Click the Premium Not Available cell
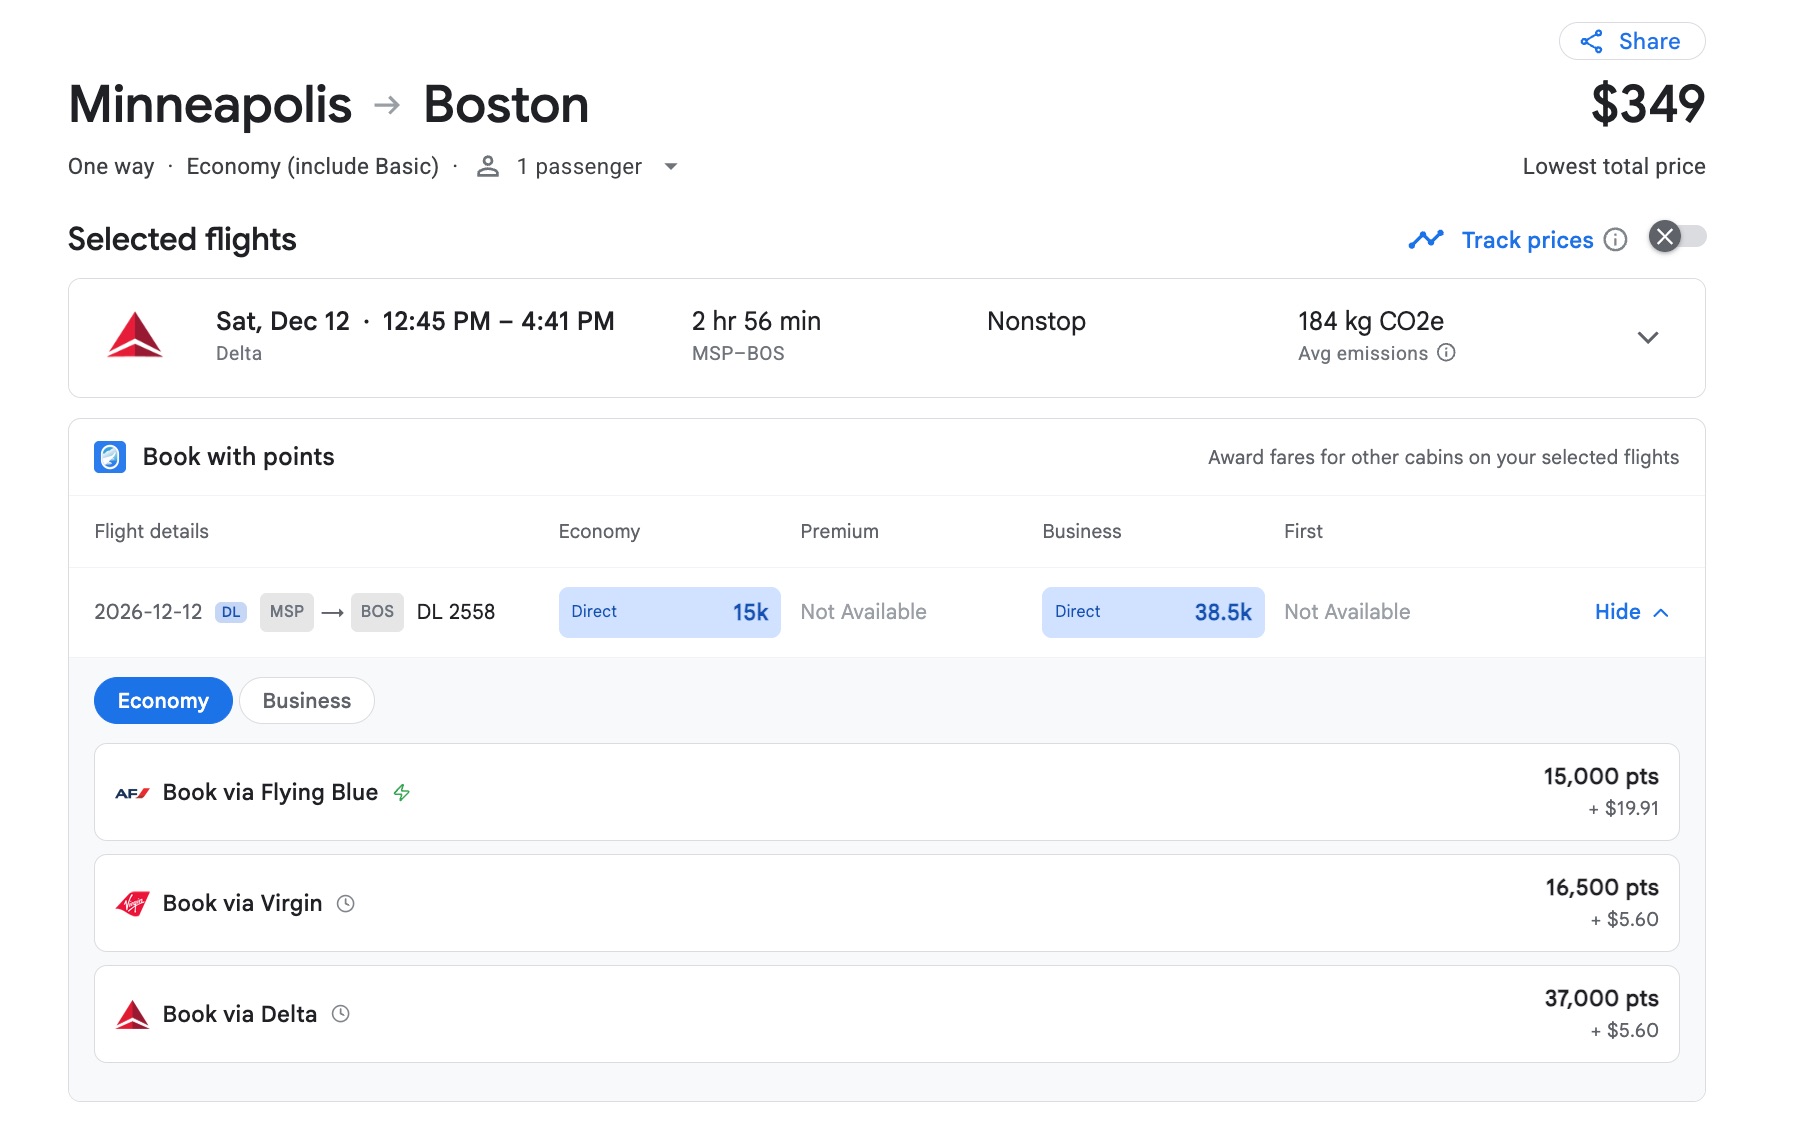The width and height of the screenshot is (1796, 1128). click(x=863, y=612)
